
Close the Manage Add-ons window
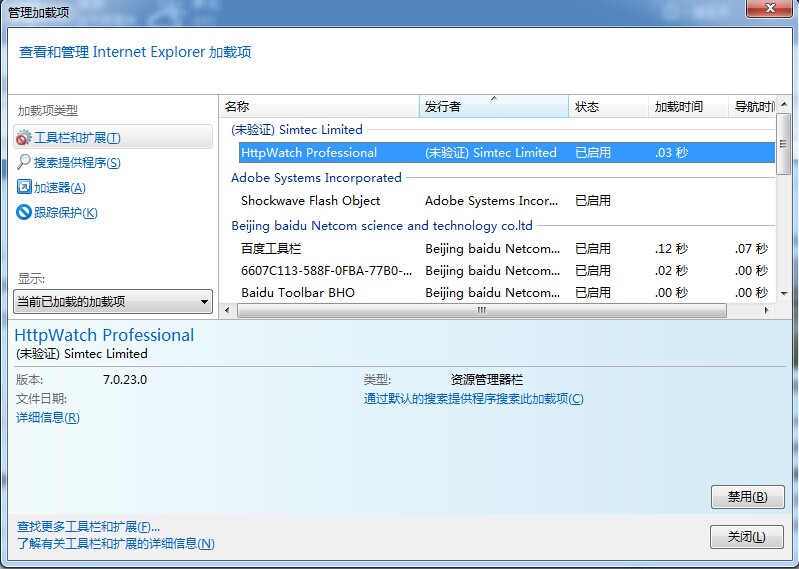point(746,537)
